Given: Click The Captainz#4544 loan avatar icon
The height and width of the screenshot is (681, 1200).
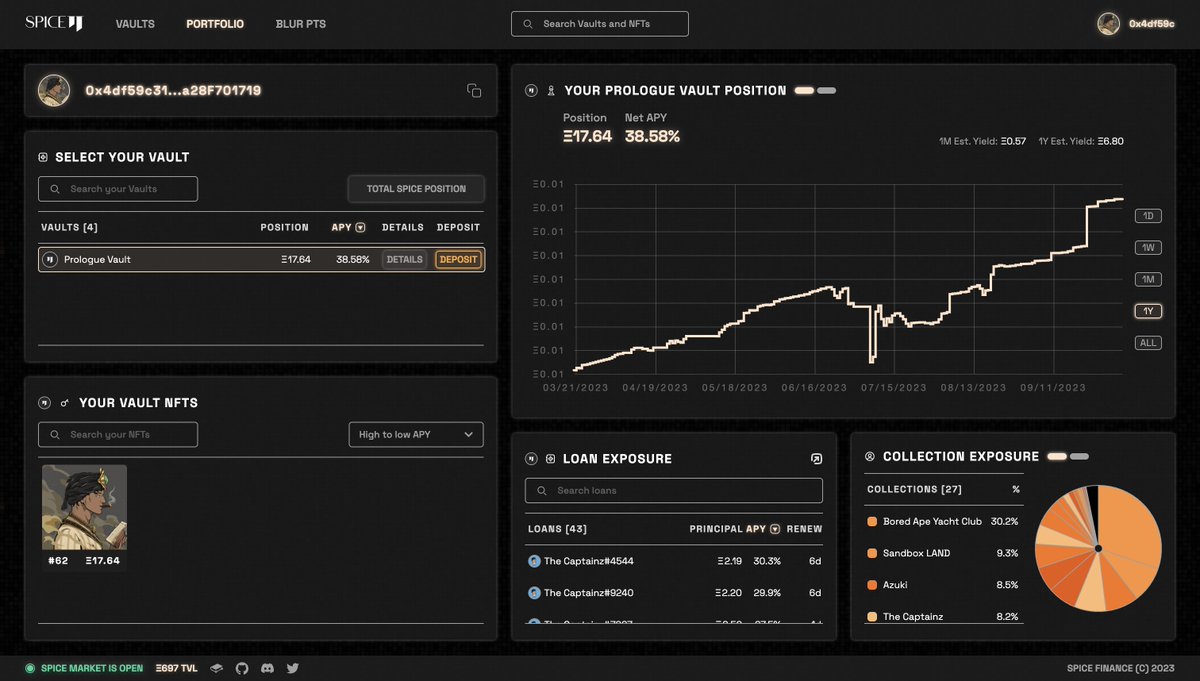Looking at the screenshot, I should (534, 562).
